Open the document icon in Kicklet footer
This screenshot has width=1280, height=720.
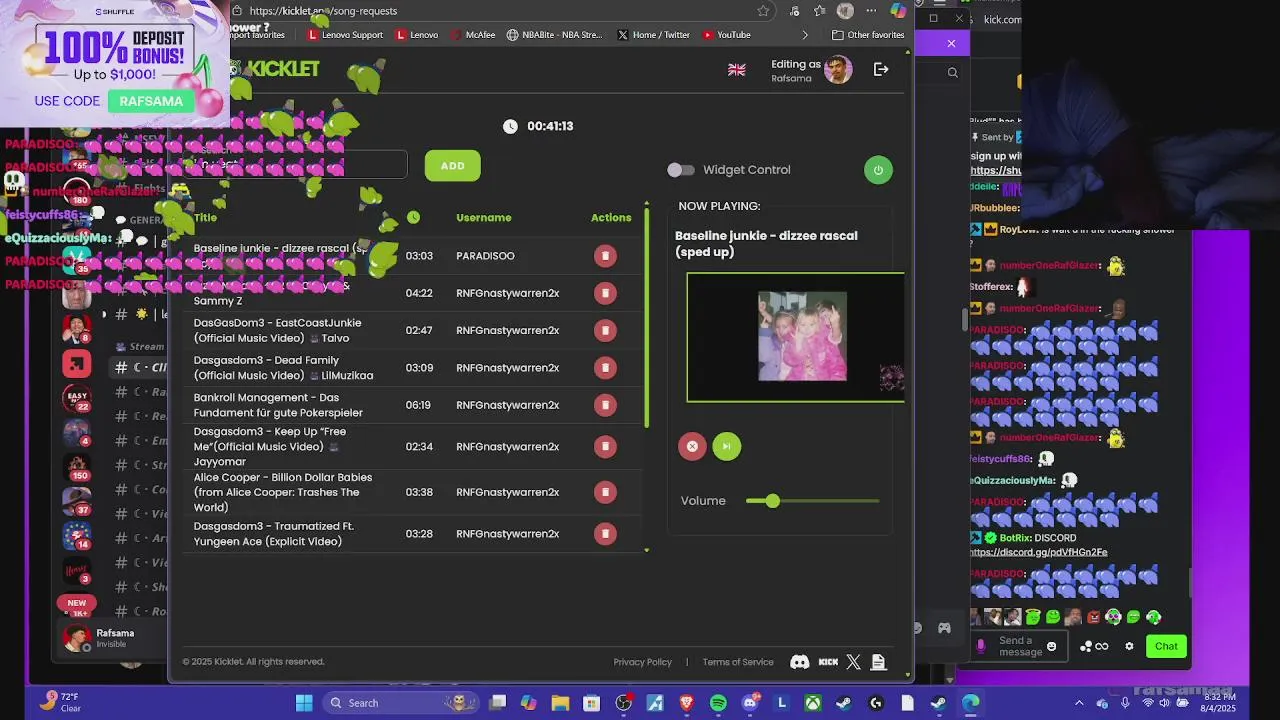click(x=878, y=662)
